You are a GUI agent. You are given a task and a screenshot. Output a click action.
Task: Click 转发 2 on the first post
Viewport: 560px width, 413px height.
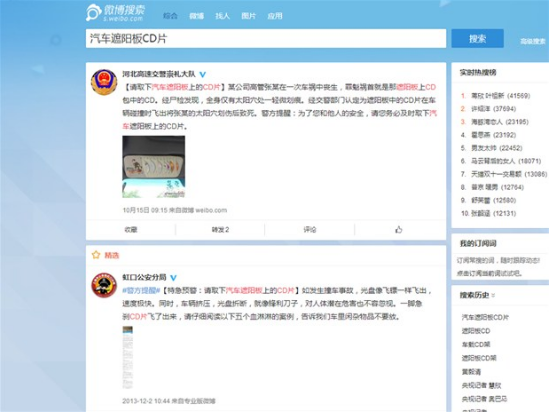tap(220, 229)
